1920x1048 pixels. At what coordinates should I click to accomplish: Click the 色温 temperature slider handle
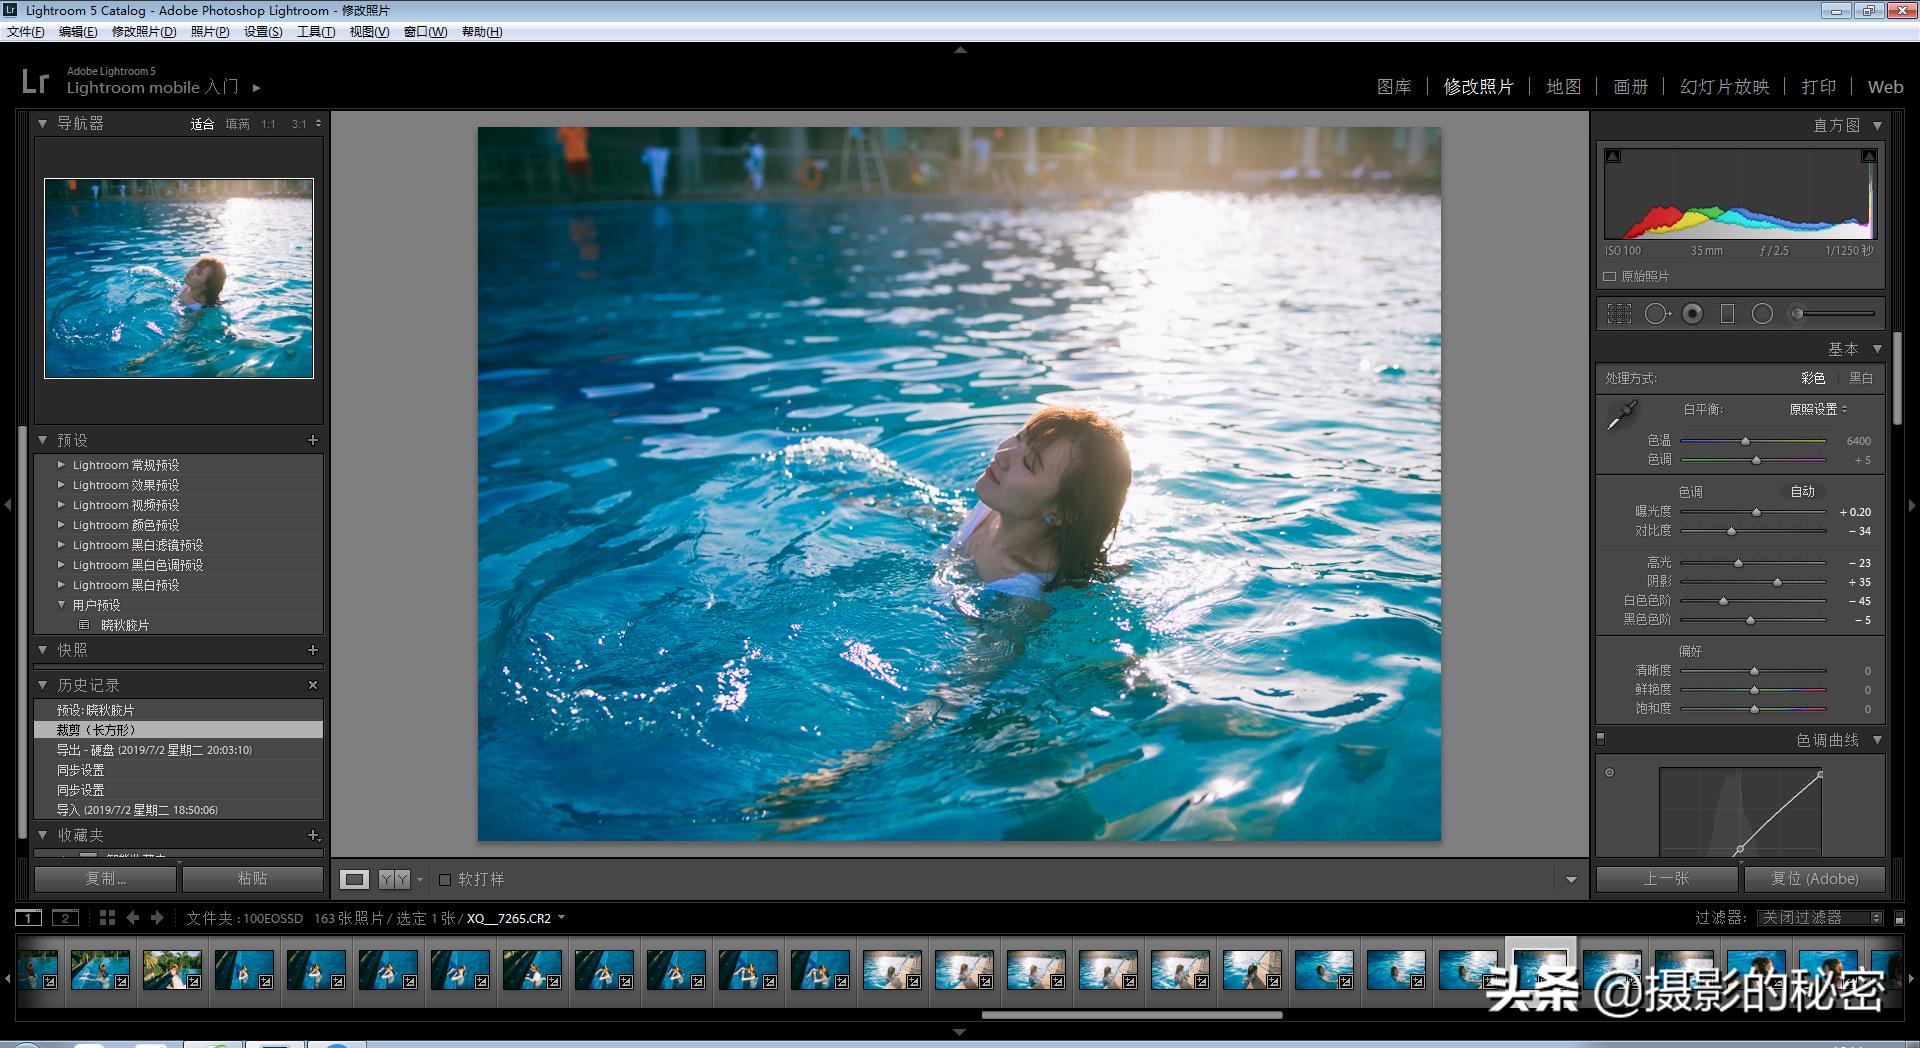tap(1746, 441)
